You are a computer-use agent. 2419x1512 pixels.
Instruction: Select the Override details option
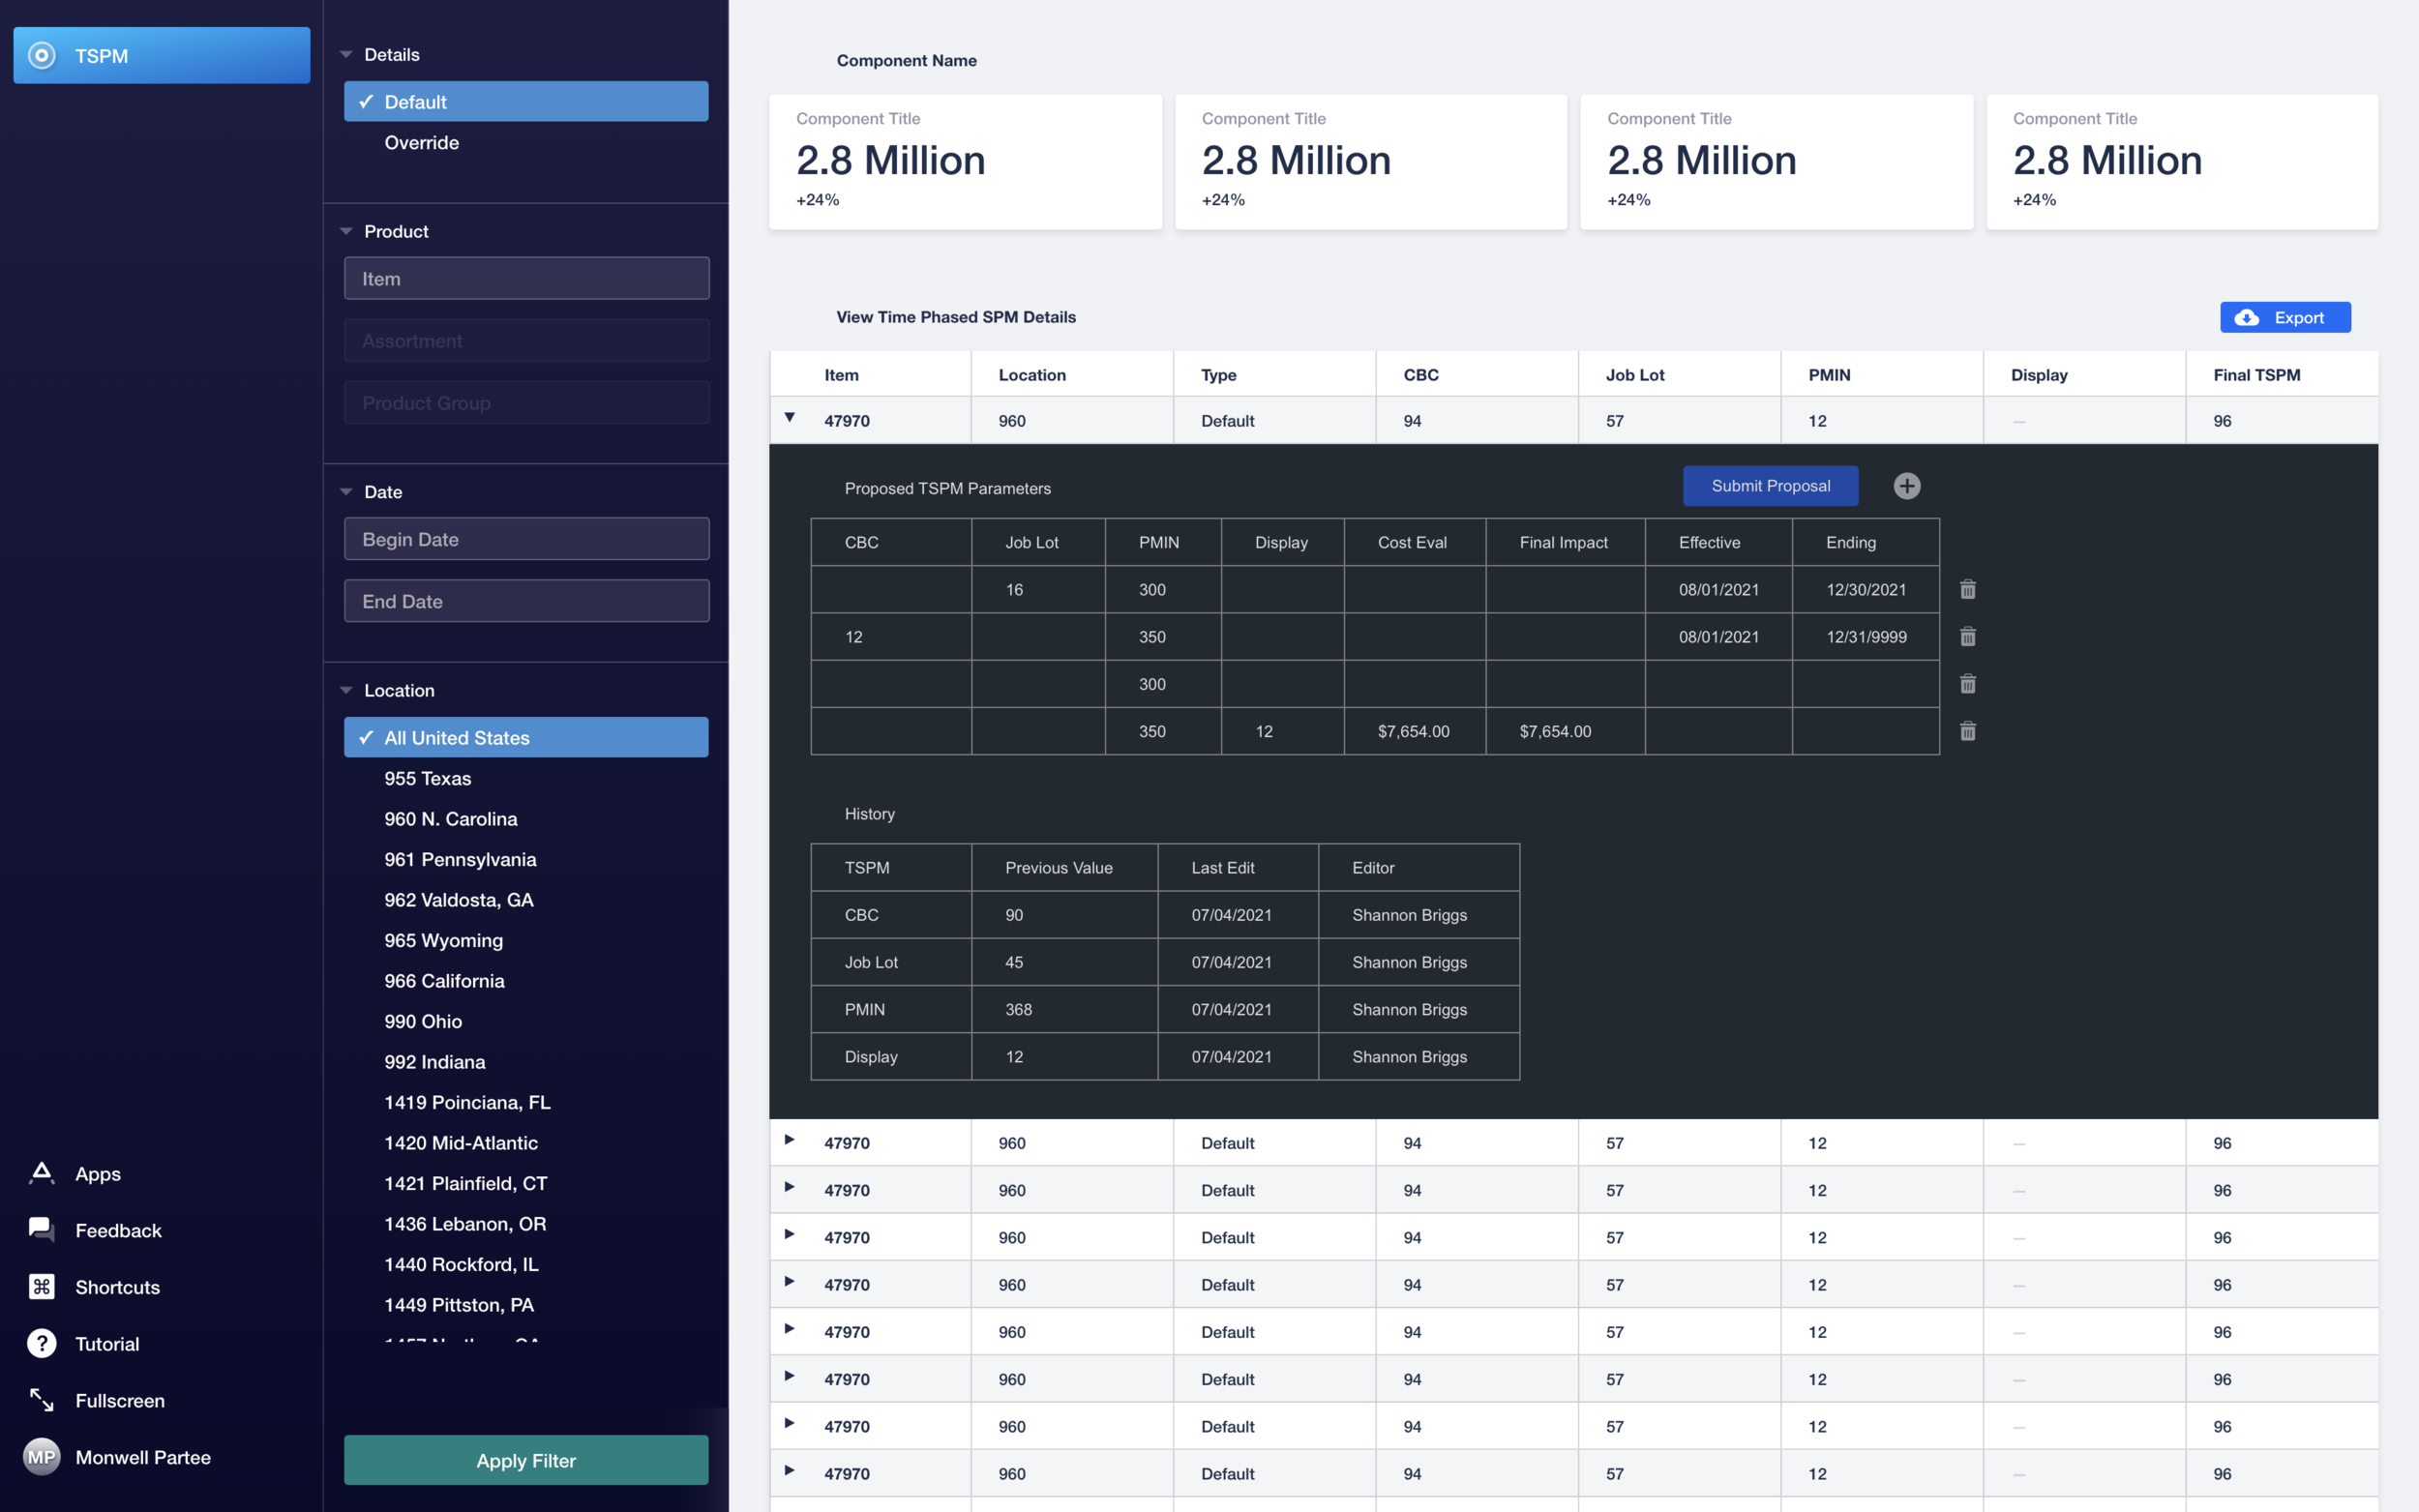[x=421, y=142]
